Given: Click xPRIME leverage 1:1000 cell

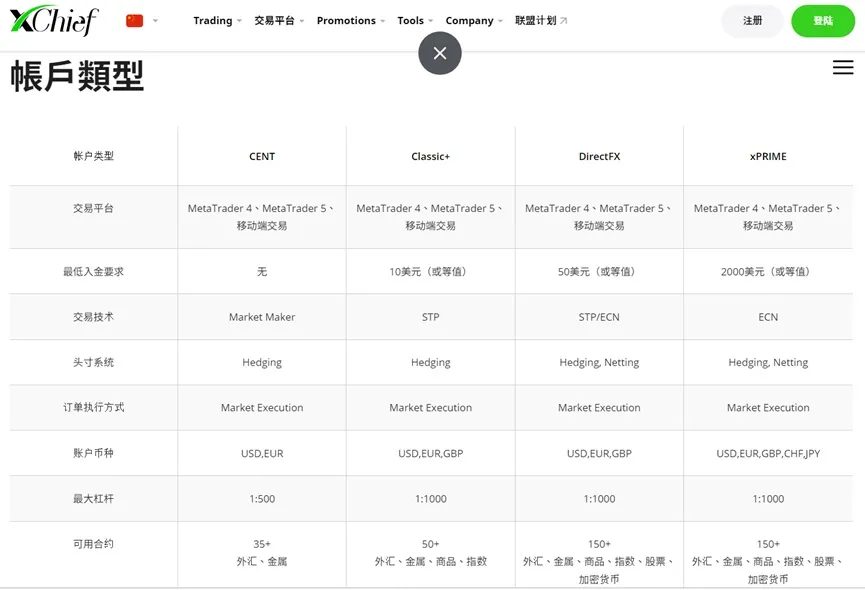Looking at the screenshot, I should (x=768, y=499).
